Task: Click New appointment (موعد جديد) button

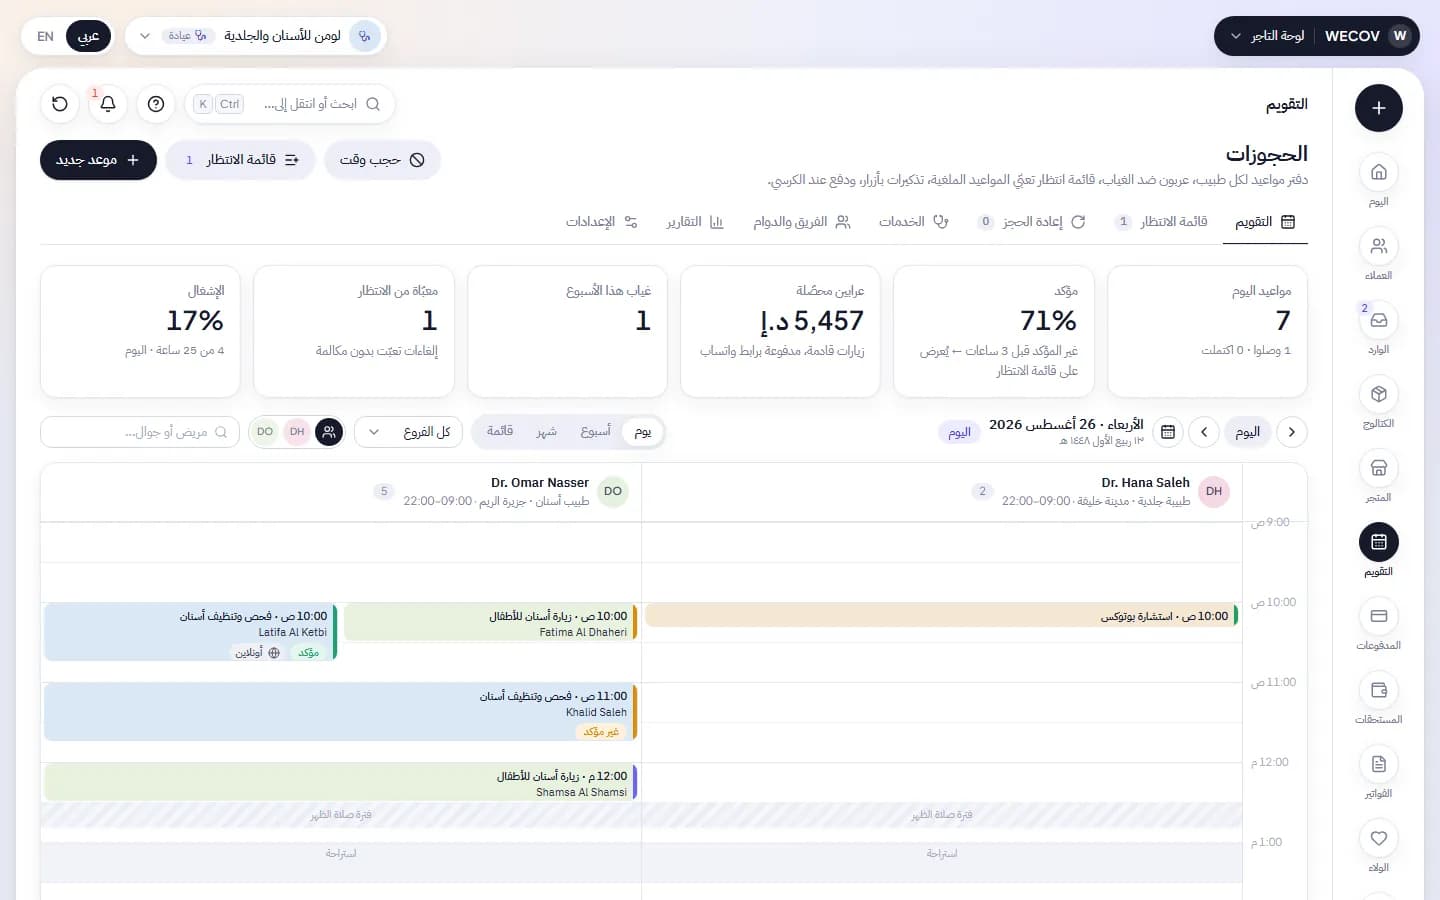Action: [98, 160]
